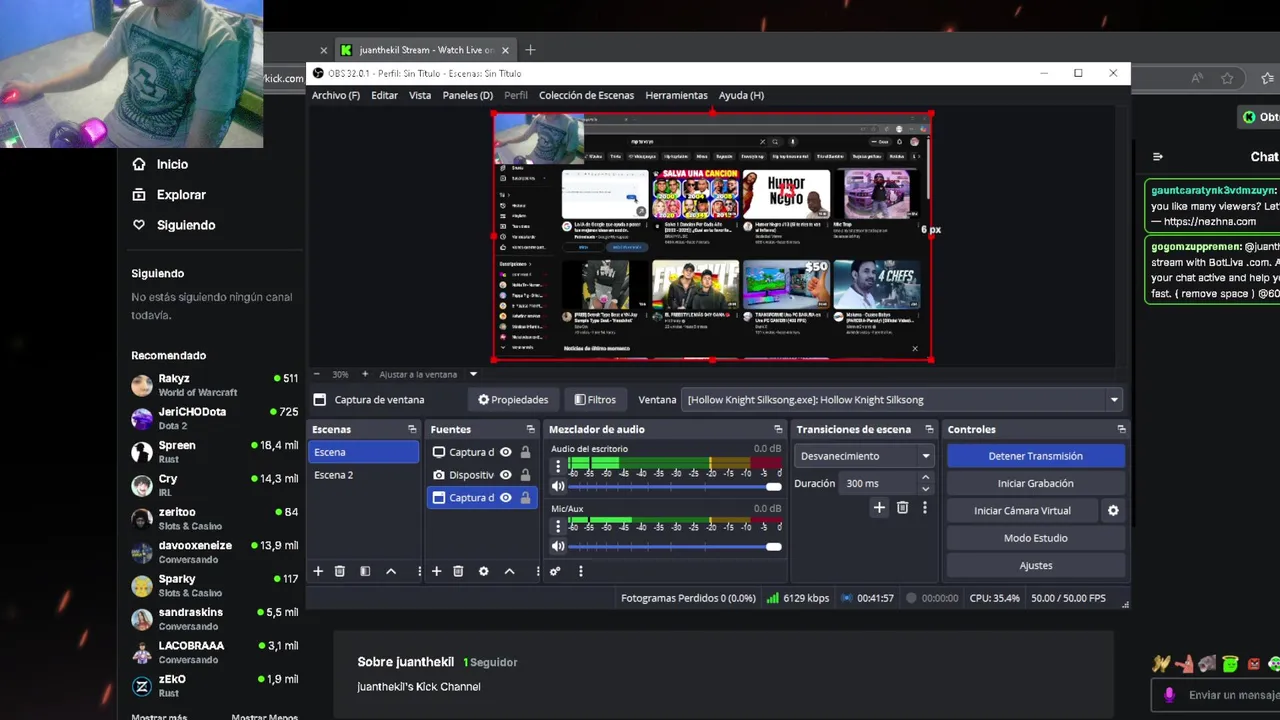Click the Duración 300 ms field
The image size is (1280, 720).
(878, 483)
